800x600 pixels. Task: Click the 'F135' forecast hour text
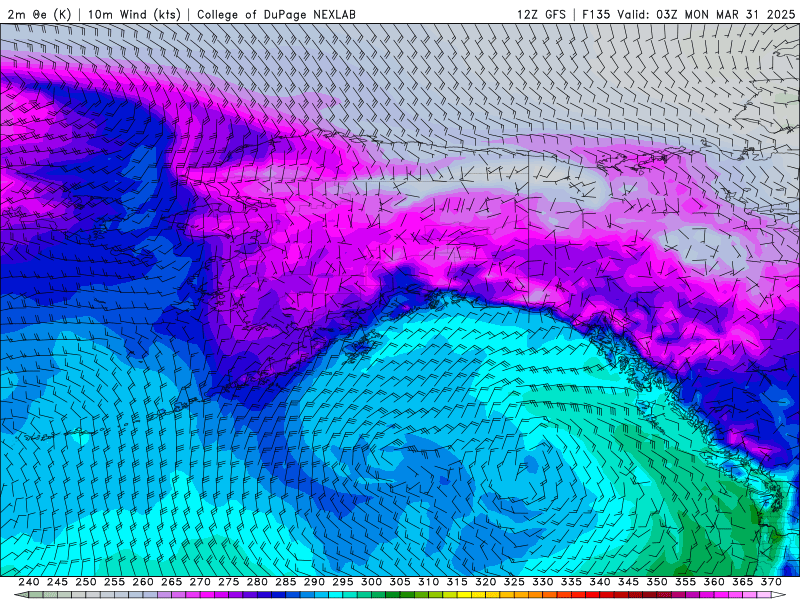click(x=596, y=14)
